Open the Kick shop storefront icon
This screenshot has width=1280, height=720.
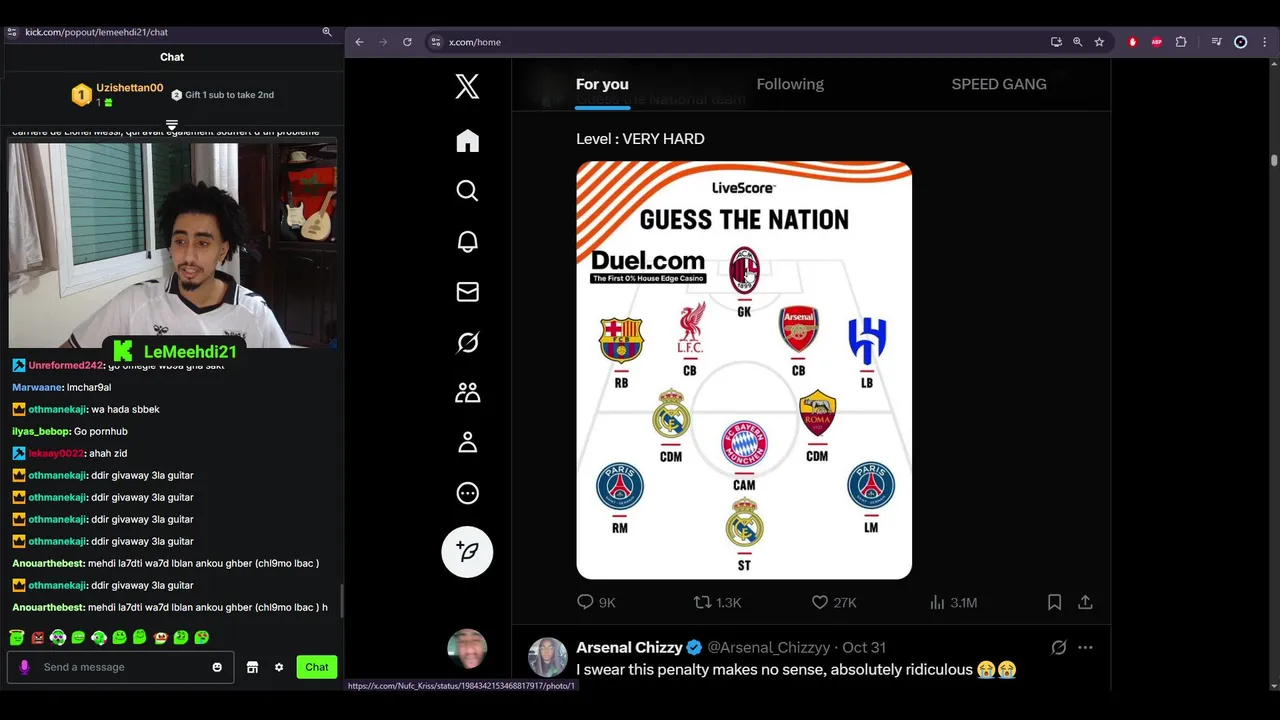pyautogui.click(x=253, y=667)
